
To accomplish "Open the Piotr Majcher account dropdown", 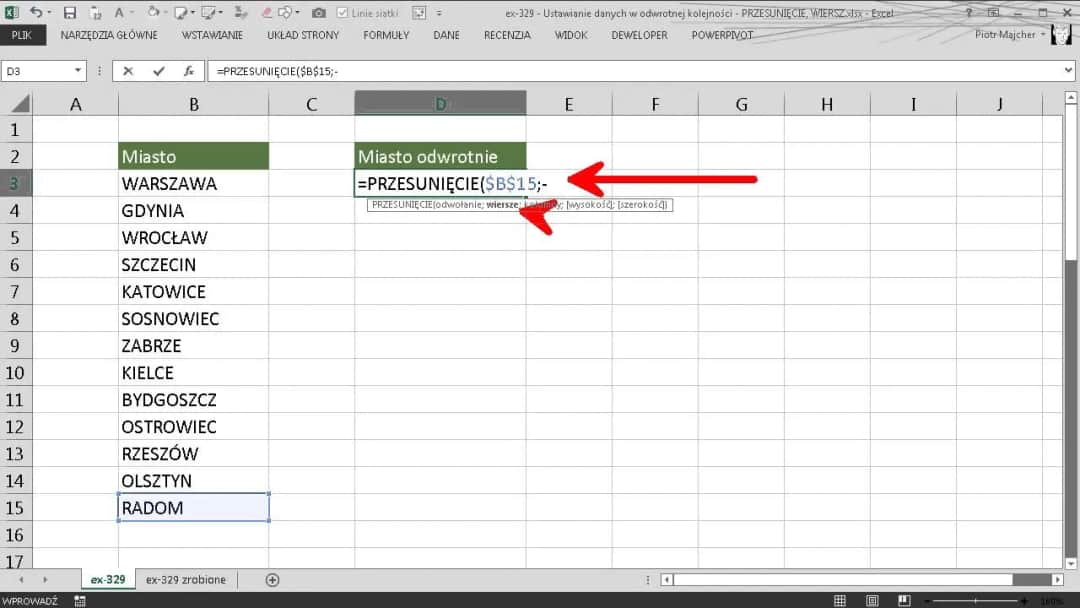I will (x=1043, y=35).
